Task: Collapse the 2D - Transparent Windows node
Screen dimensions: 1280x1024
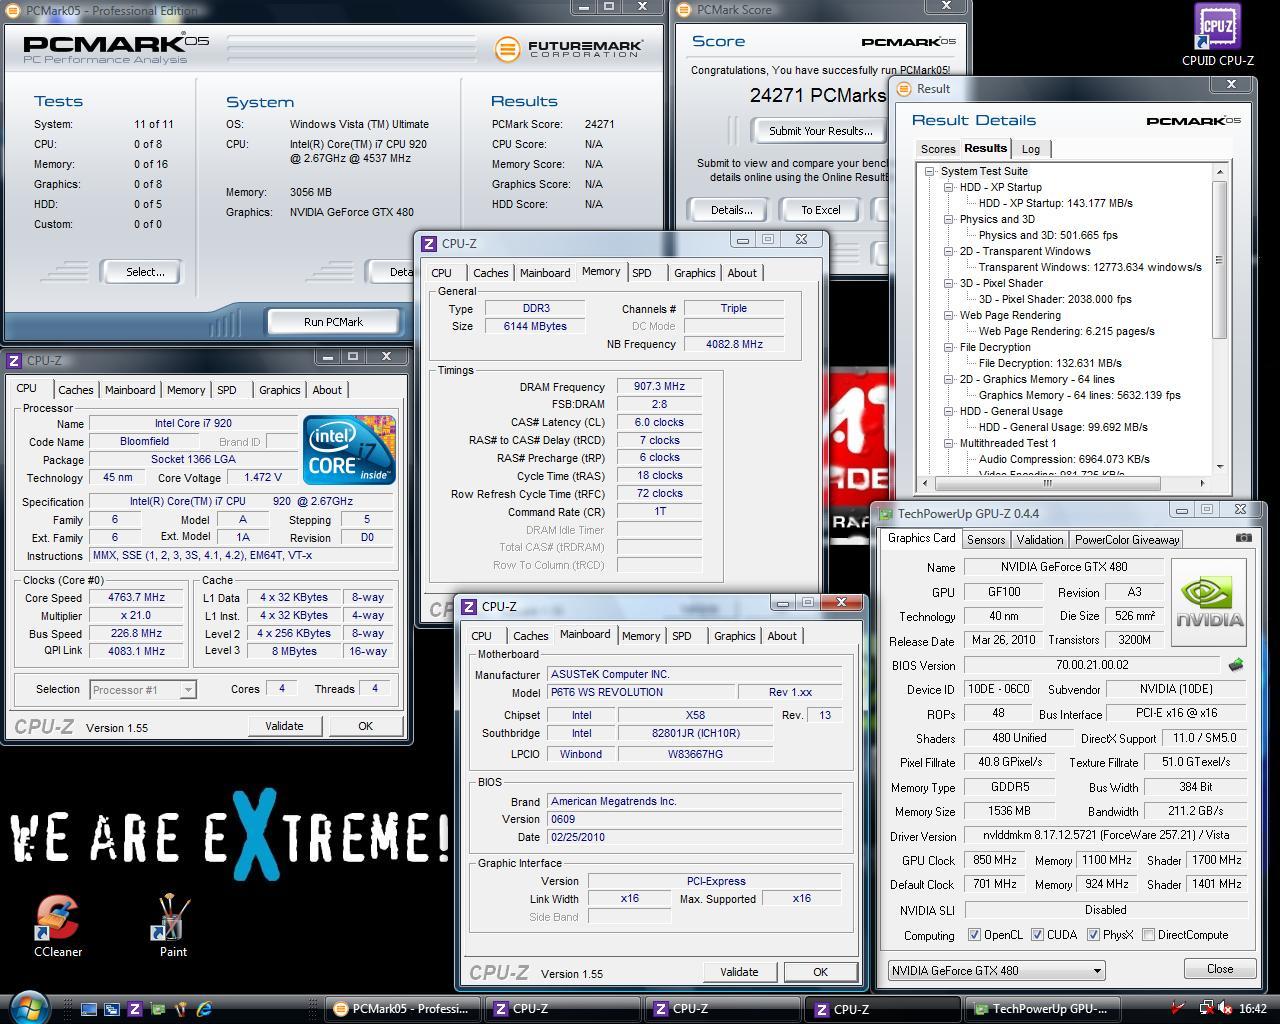Action: (948, 251)
